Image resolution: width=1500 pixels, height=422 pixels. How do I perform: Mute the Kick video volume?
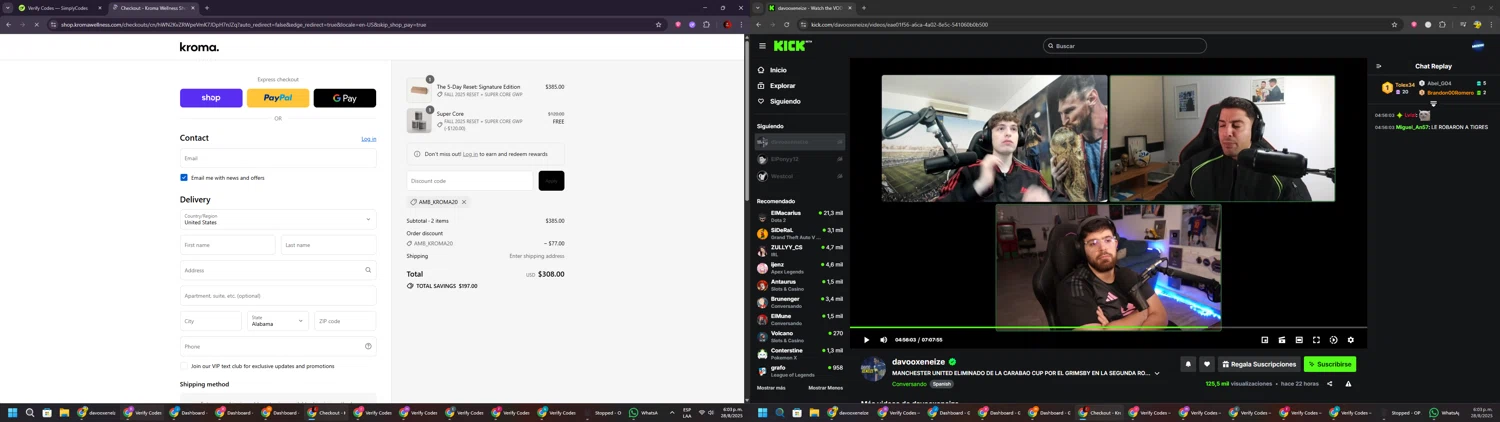(884, 340)
